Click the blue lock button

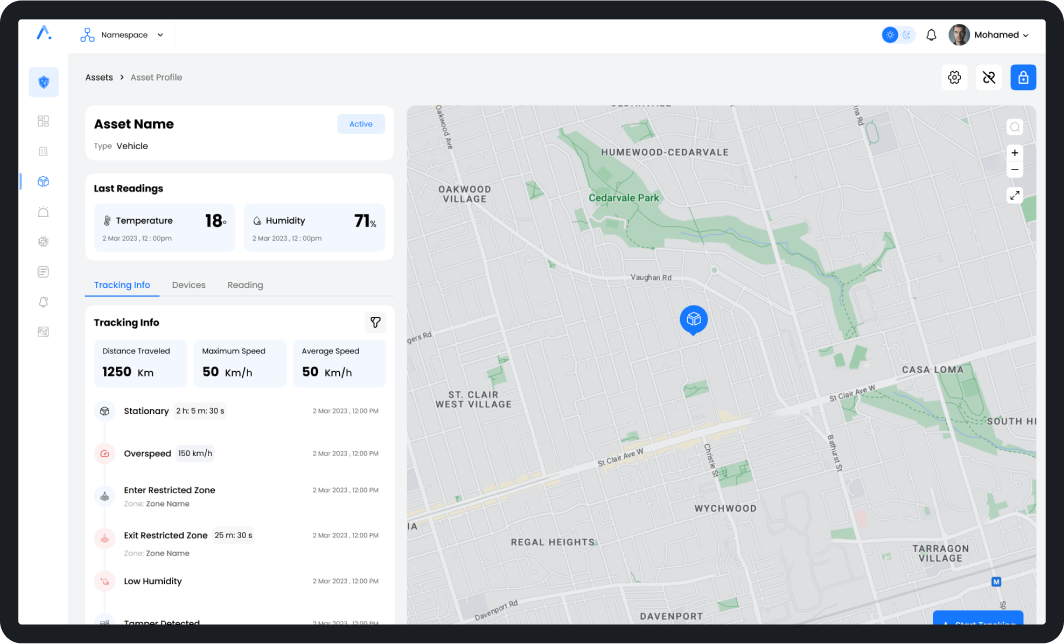point(1023,77)
